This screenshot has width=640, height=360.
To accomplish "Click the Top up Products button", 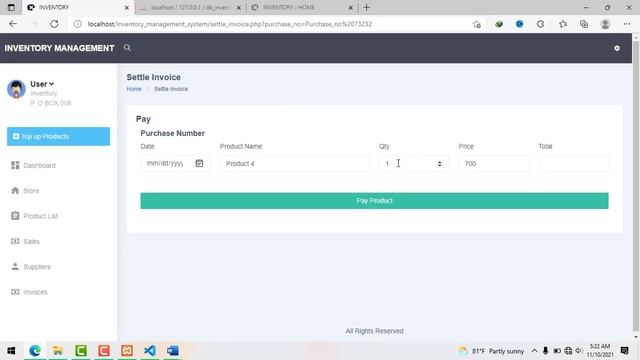I will point(58,136).
